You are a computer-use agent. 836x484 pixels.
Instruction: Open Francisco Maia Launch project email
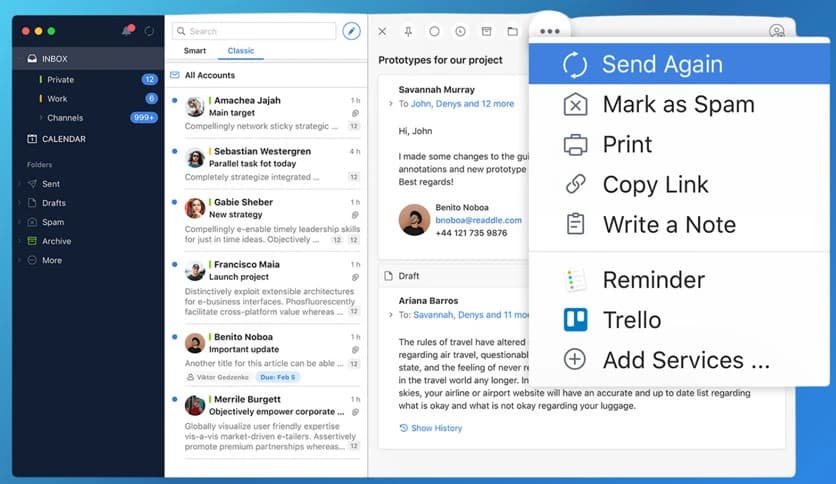point(266,288)
